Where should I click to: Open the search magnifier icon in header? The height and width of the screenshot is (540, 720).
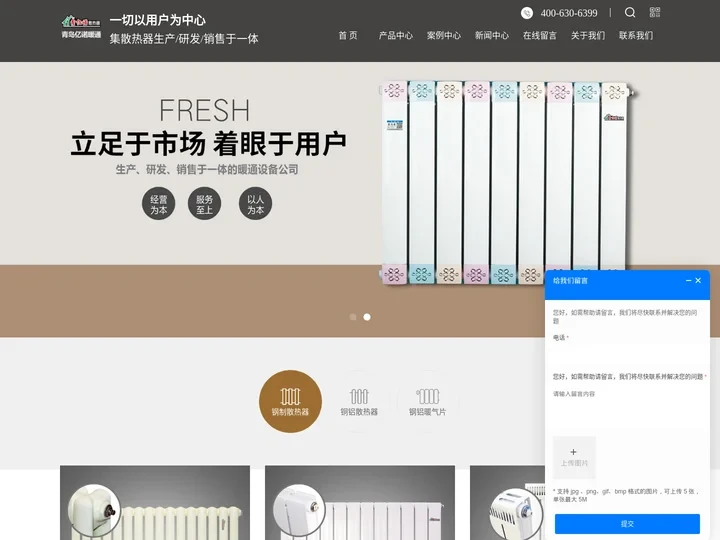(x=630, y=12)
